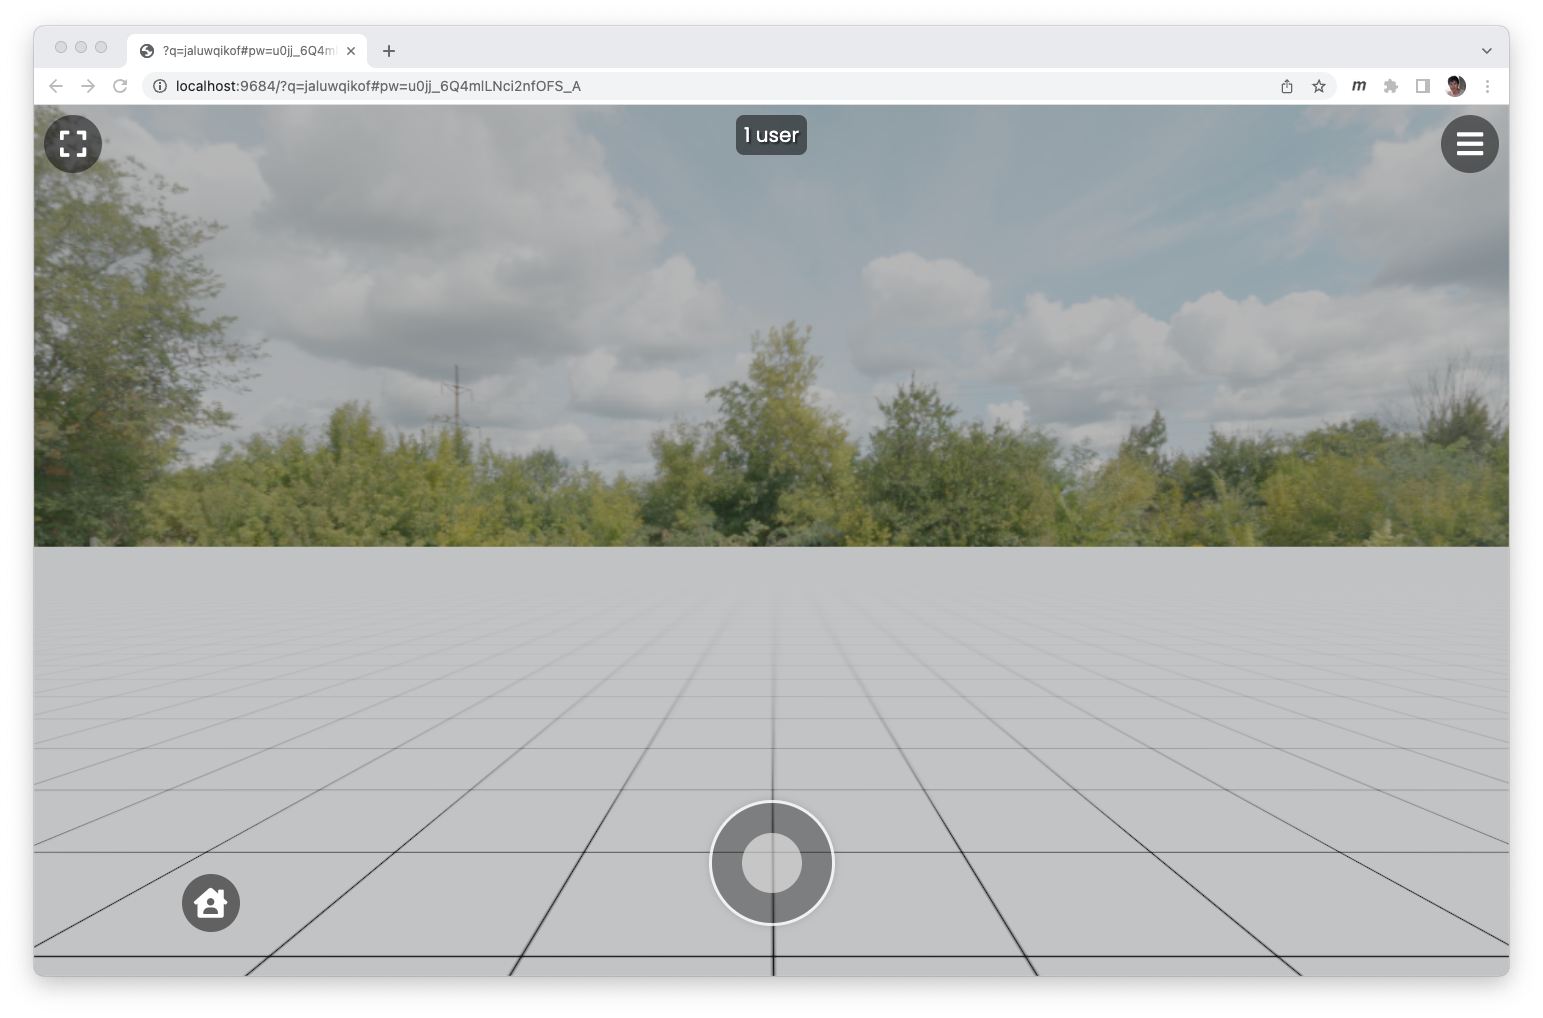This screenshot has width=1543, height=1018.
Task: Expand the tab search dropdown arrow
Action: [x=1487, y=51]
